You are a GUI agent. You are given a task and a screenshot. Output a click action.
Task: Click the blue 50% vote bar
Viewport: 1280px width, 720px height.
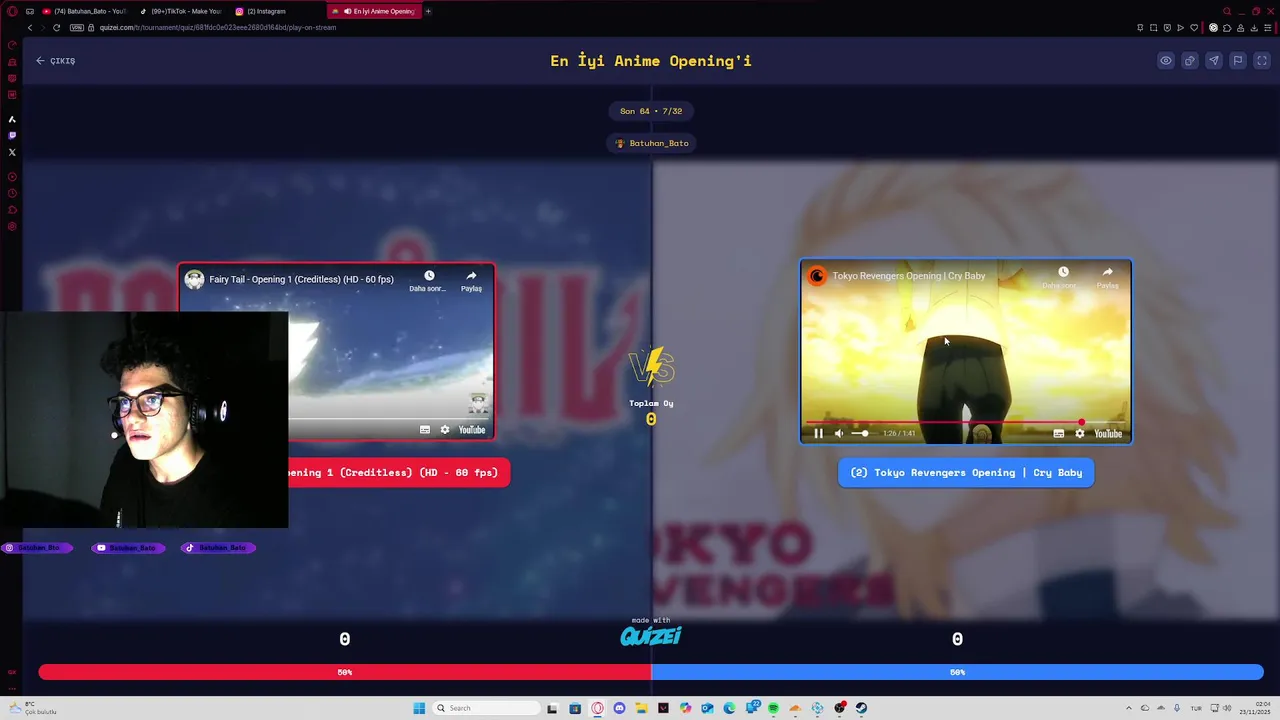(x=957, y=673)
